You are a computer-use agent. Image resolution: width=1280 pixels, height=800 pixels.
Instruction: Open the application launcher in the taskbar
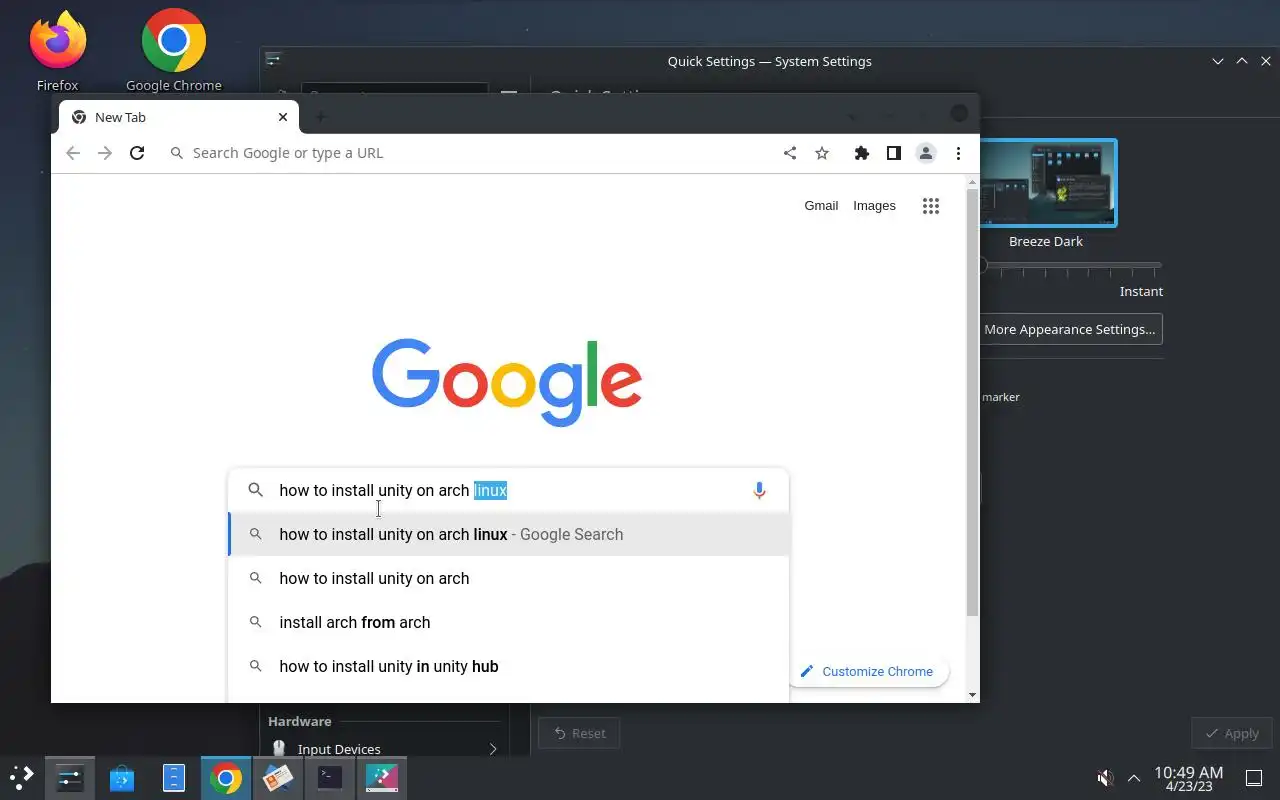[x=22, y=777]
